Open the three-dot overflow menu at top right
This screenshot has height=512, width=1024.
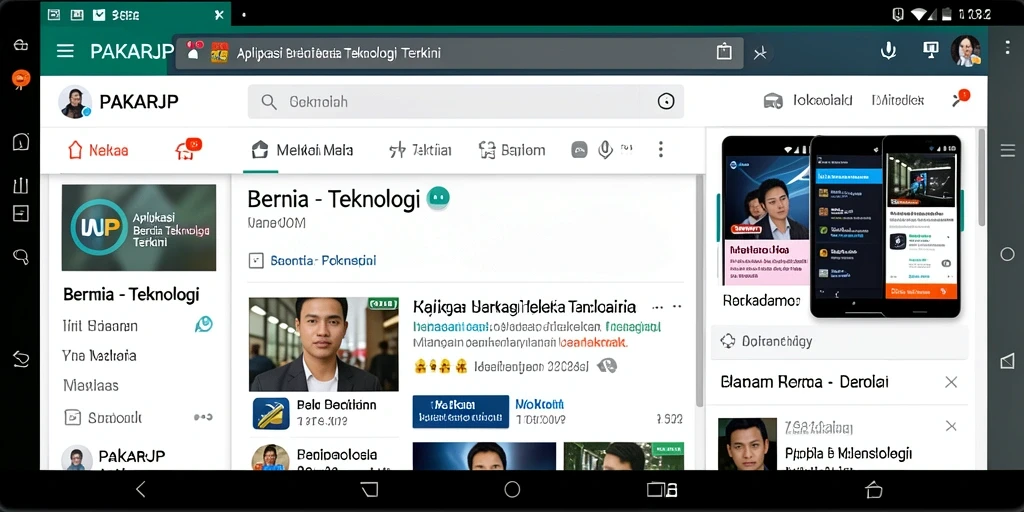1007,47
